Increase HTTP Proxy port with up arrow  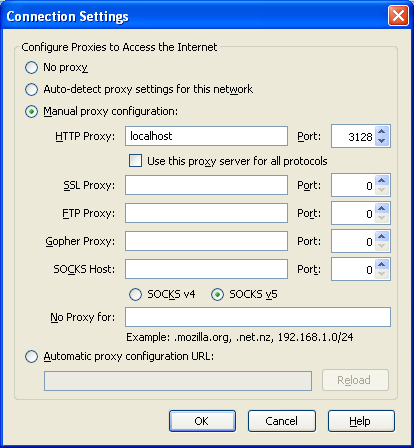click(x=382, y=131)
